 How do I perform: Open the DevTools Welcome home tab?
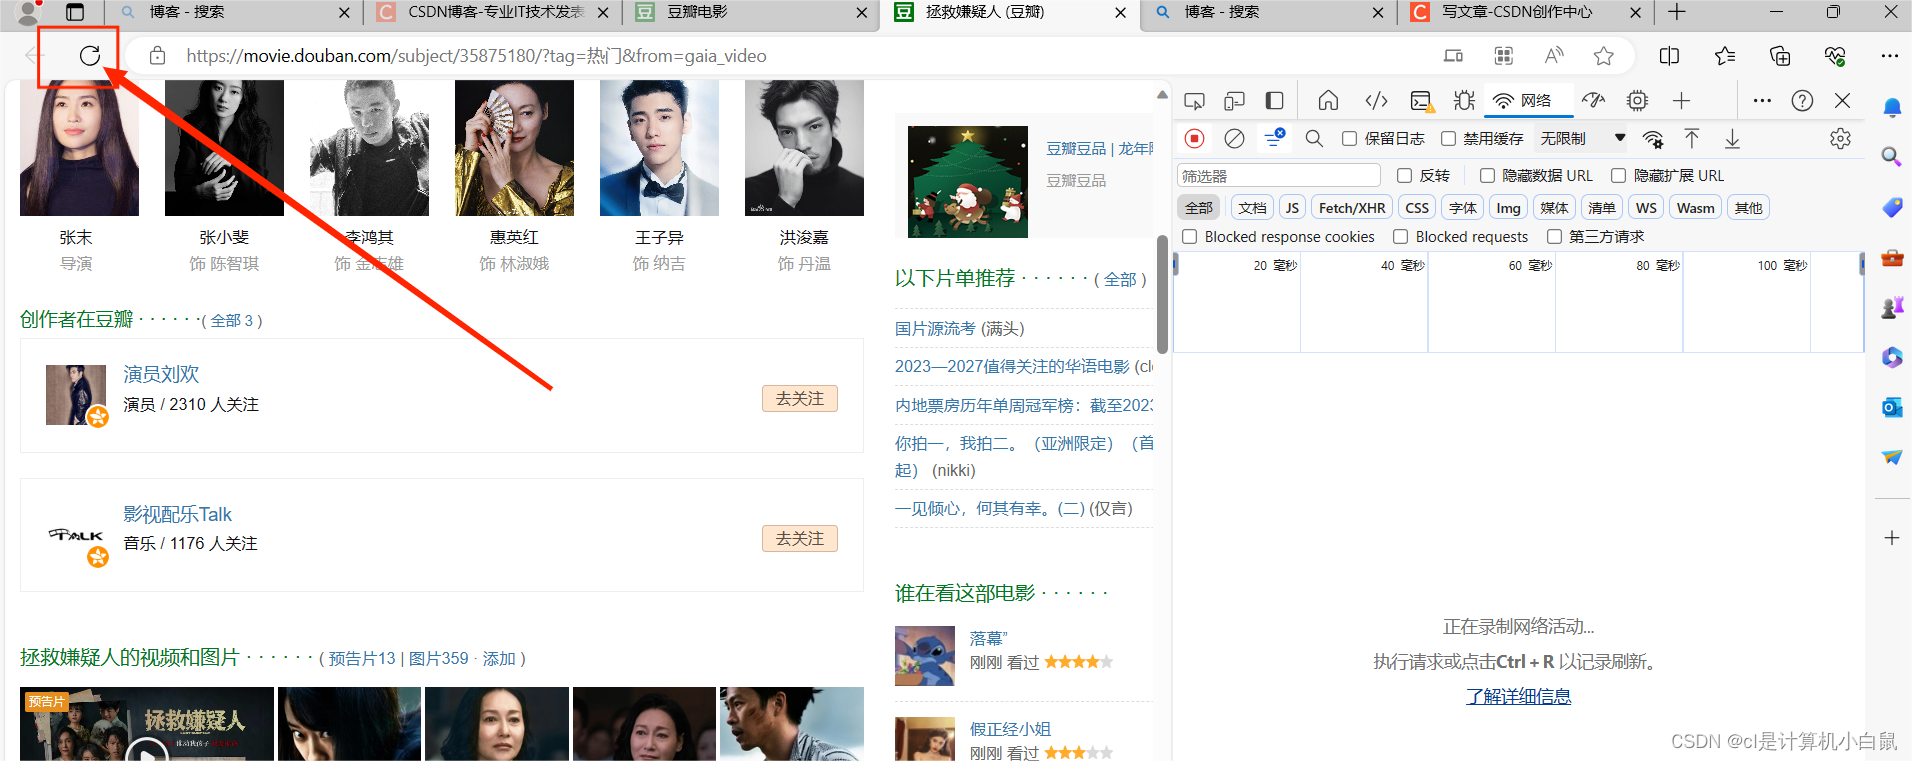(1328, 100)
